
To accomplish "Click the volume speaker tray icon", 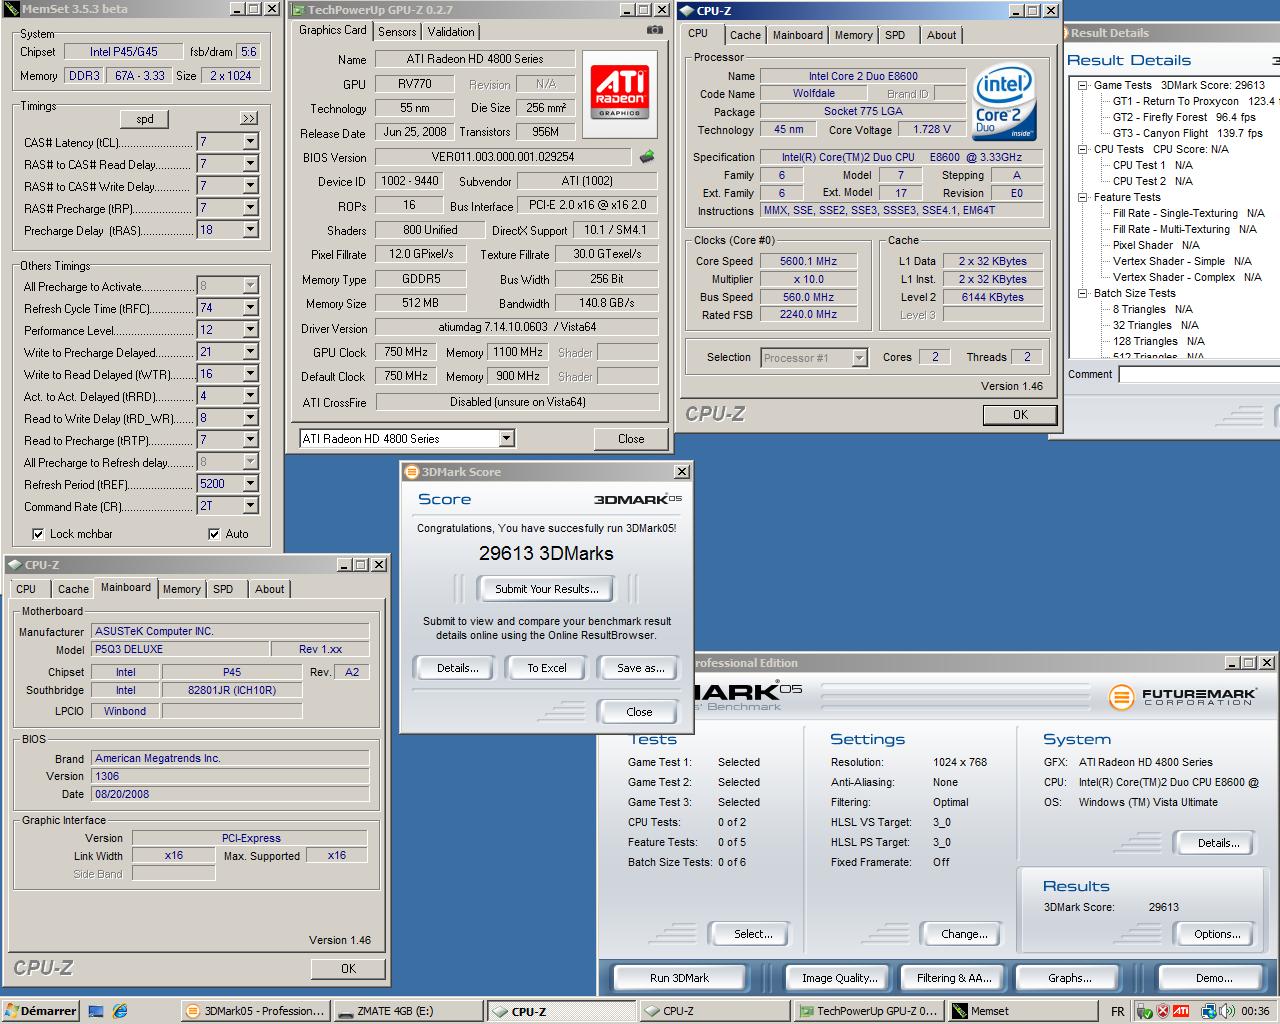I will point(1226,1011).
